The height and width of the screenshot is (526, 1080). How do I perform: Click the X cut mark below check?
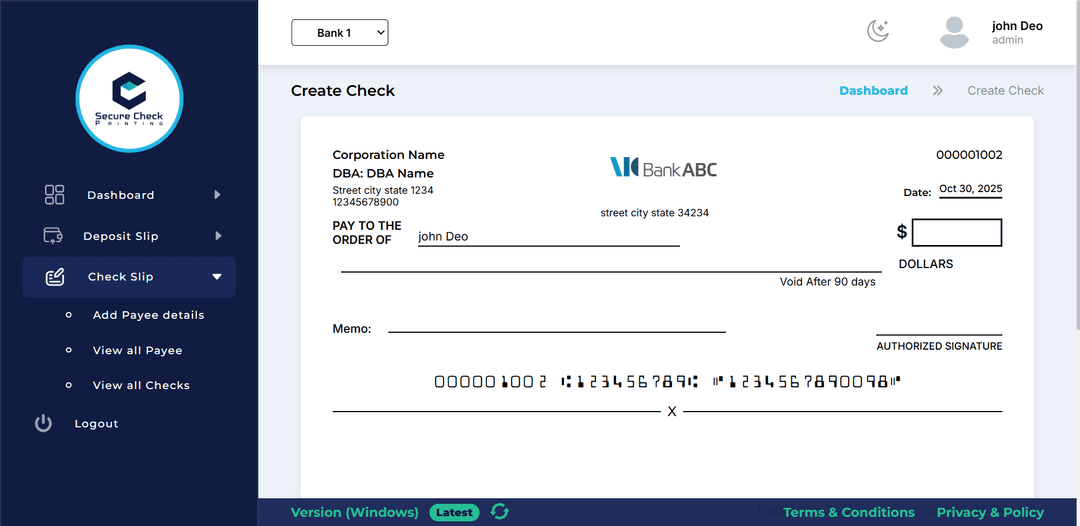tap(672, 412)
